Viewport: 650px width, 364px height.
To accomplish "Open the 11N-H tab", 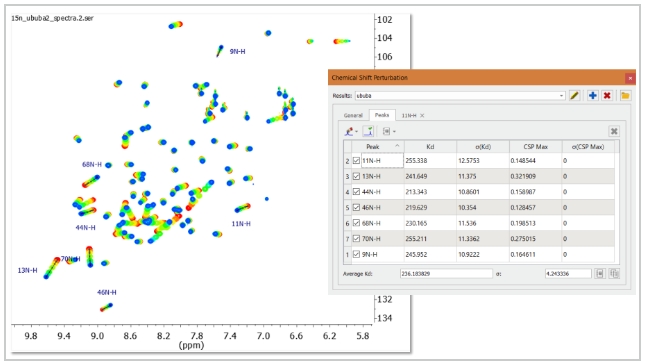I will tap(409, 116).
